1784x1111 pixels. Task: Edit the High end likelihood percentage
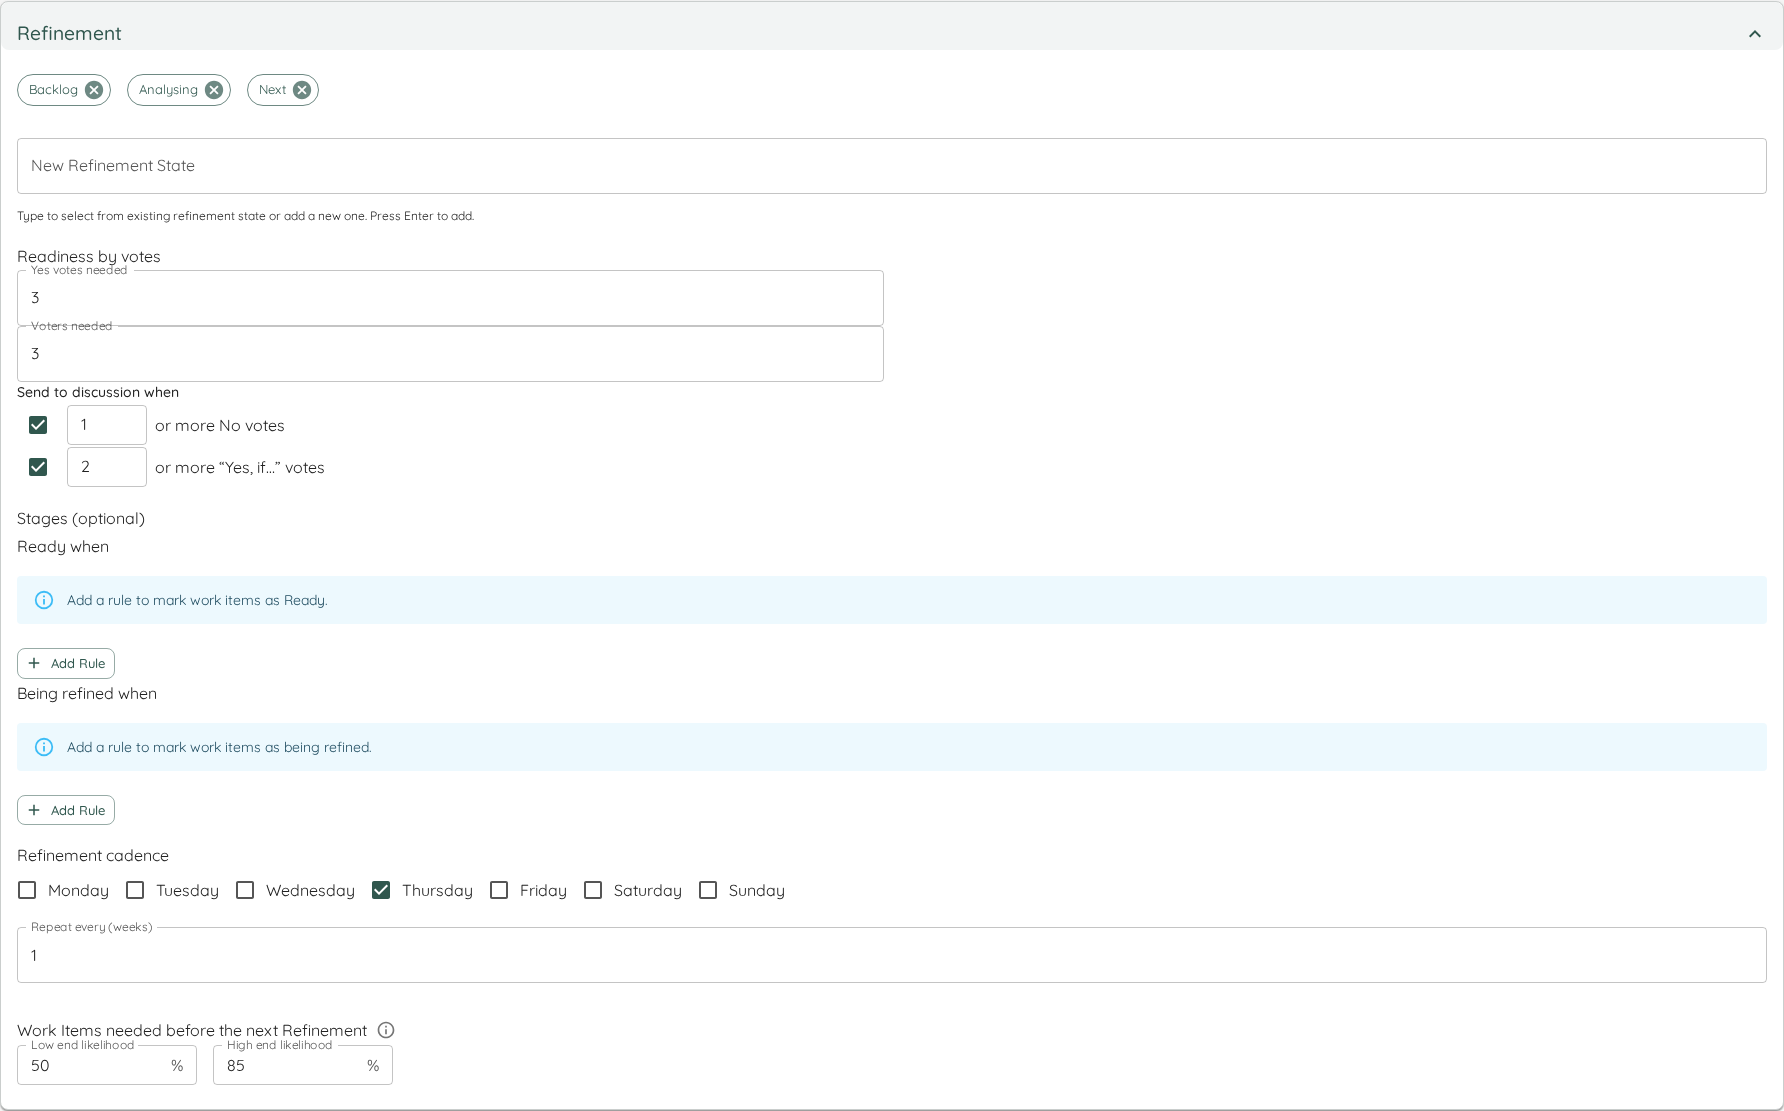coord(303,1065)
